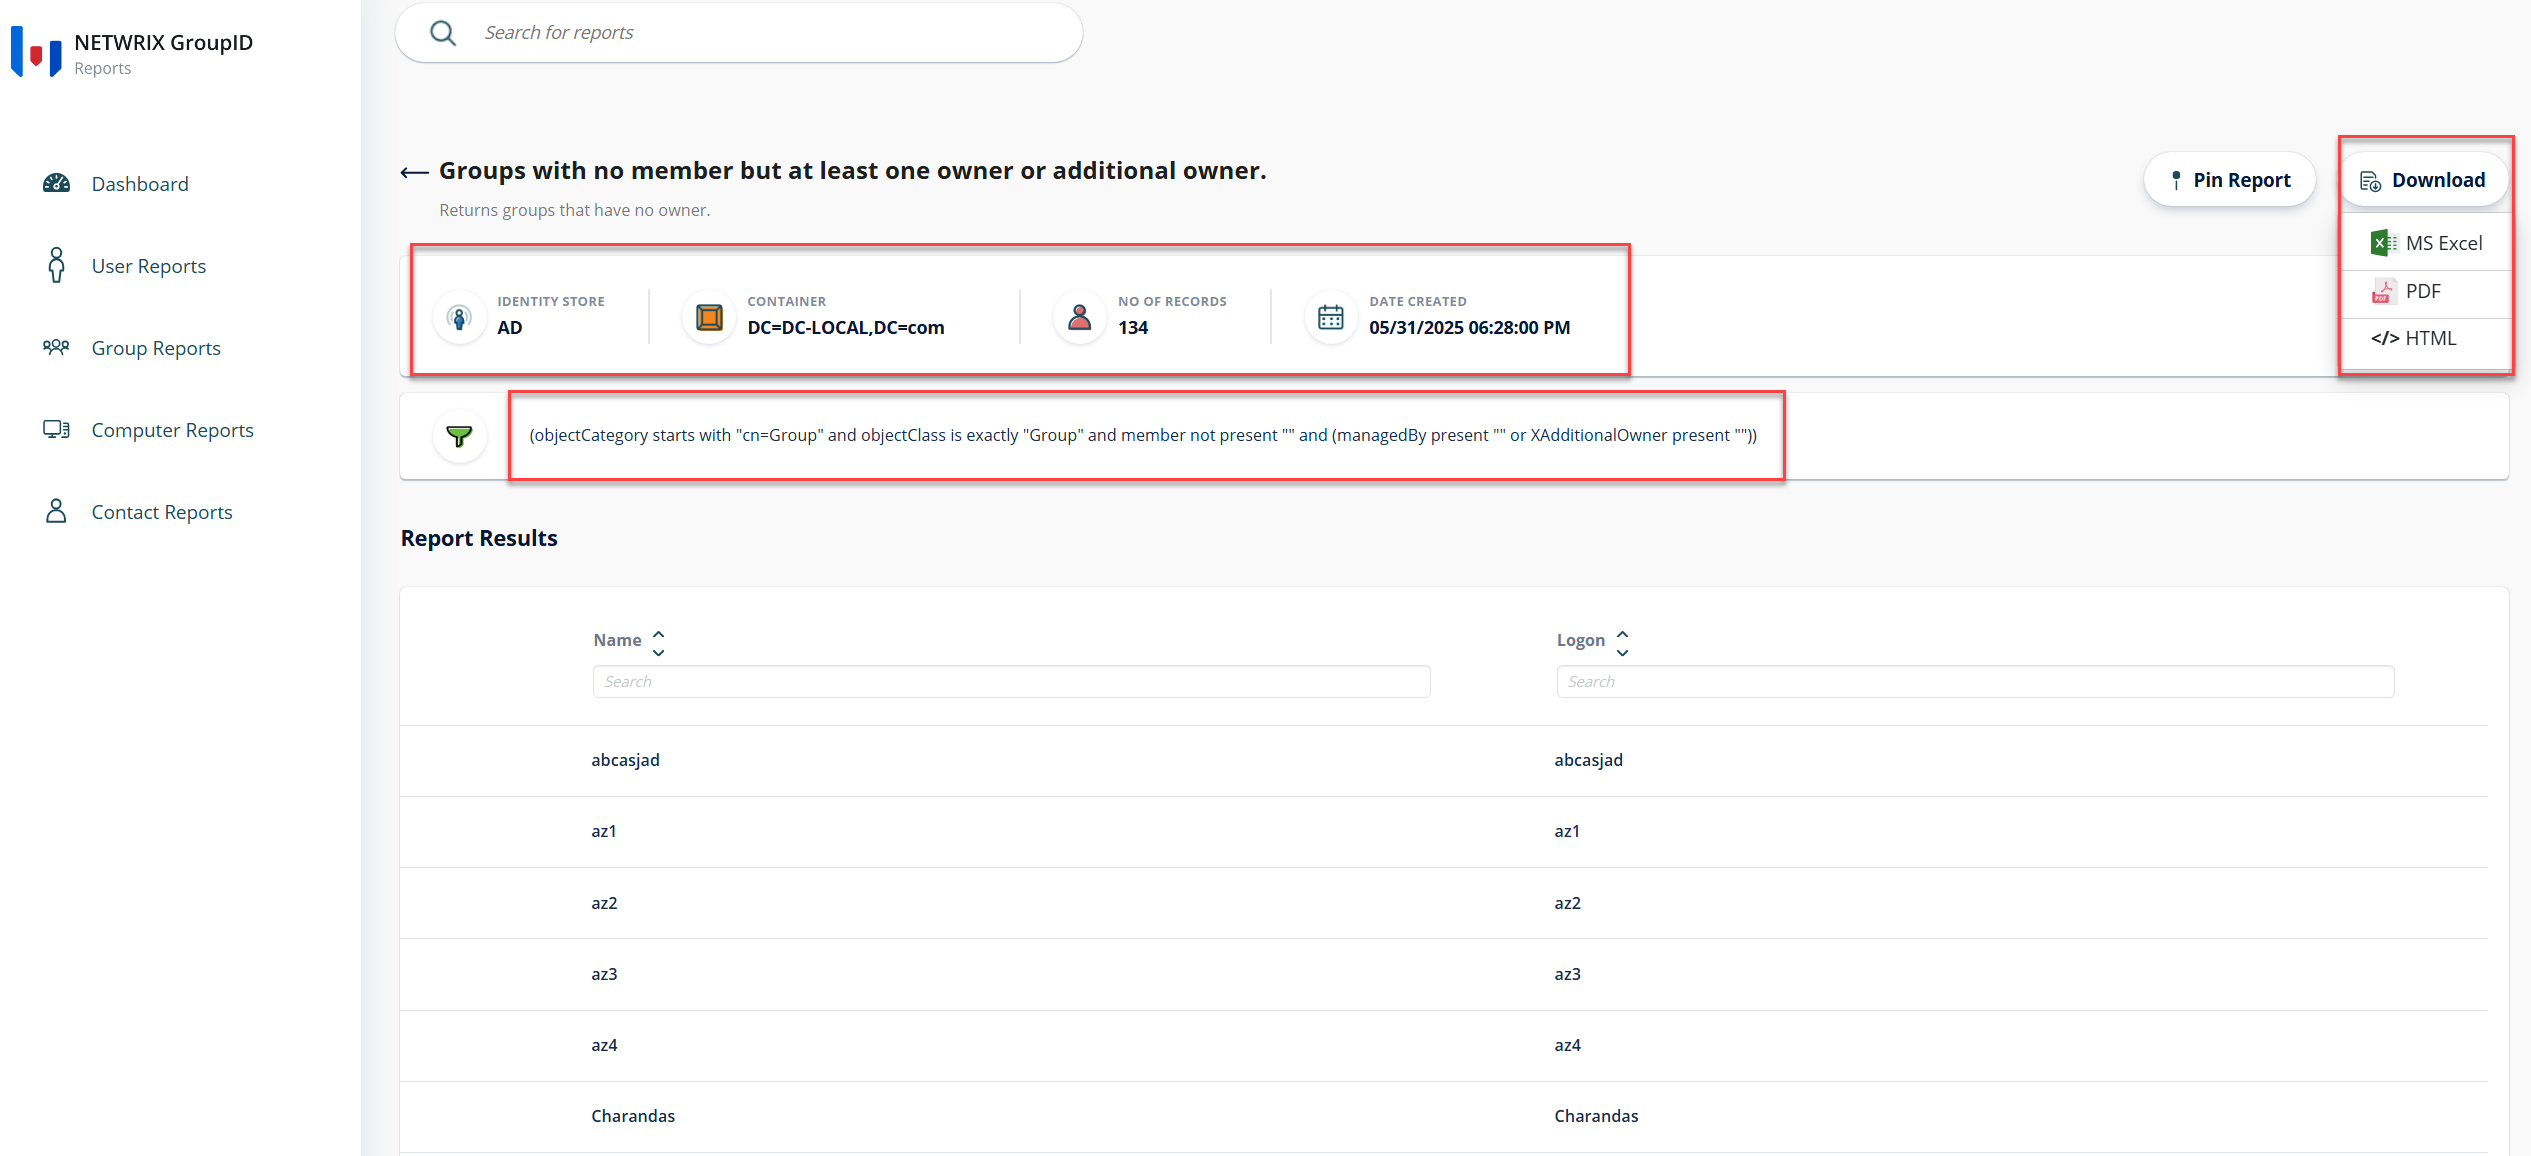The width and height of the screenshot is (2531, 1156).
Task: Select the abcasjad name cell
Action: click(x=625, y=760)
